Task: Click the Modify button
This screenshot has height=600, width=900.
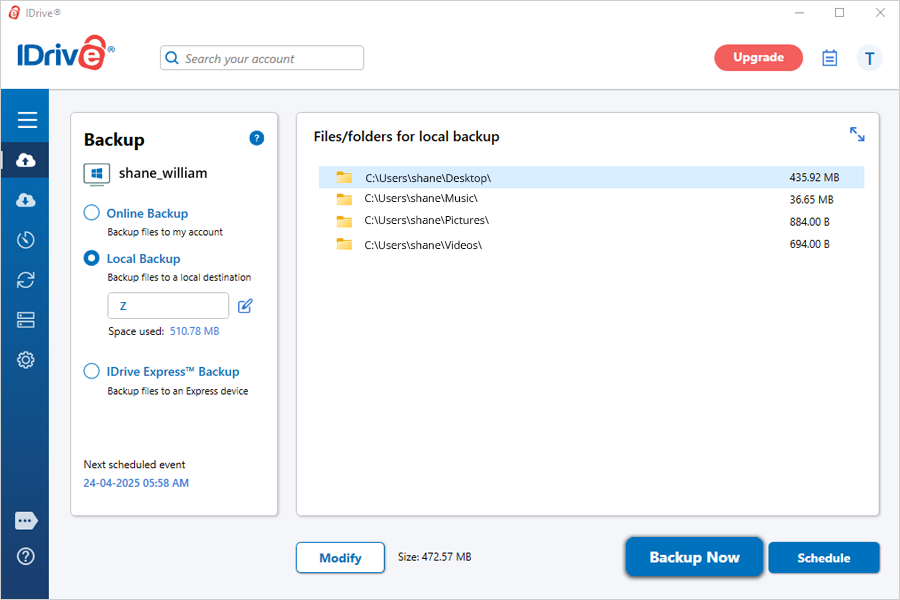Action: click(x=340, y=558)
